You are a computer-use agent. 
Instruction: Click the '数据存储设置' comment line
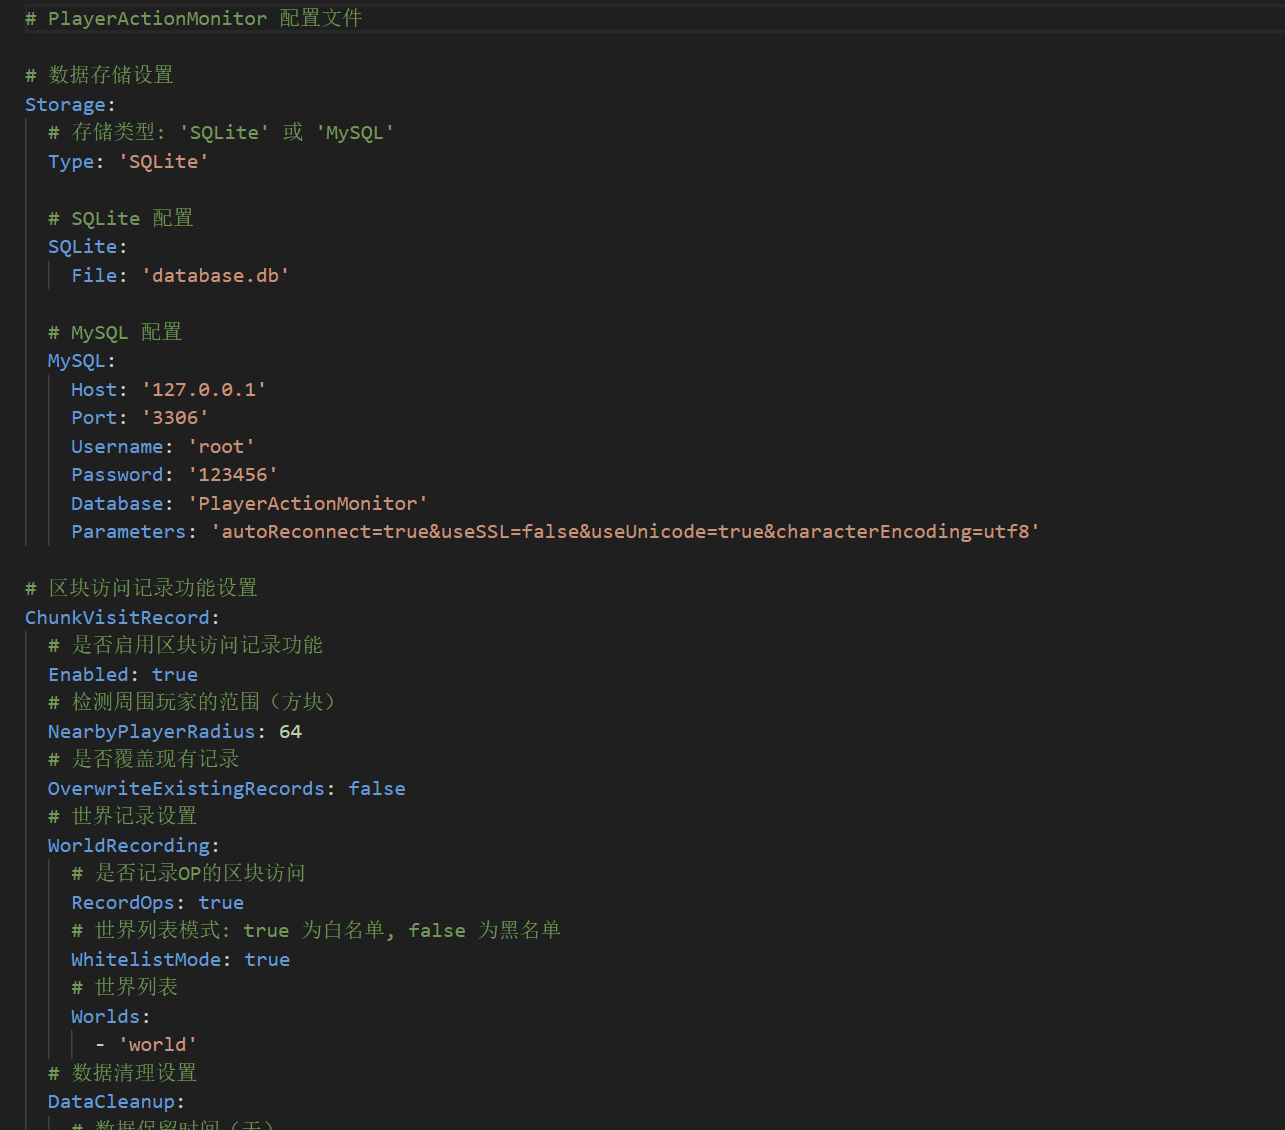pyautogui.click(x=99, y=75)
